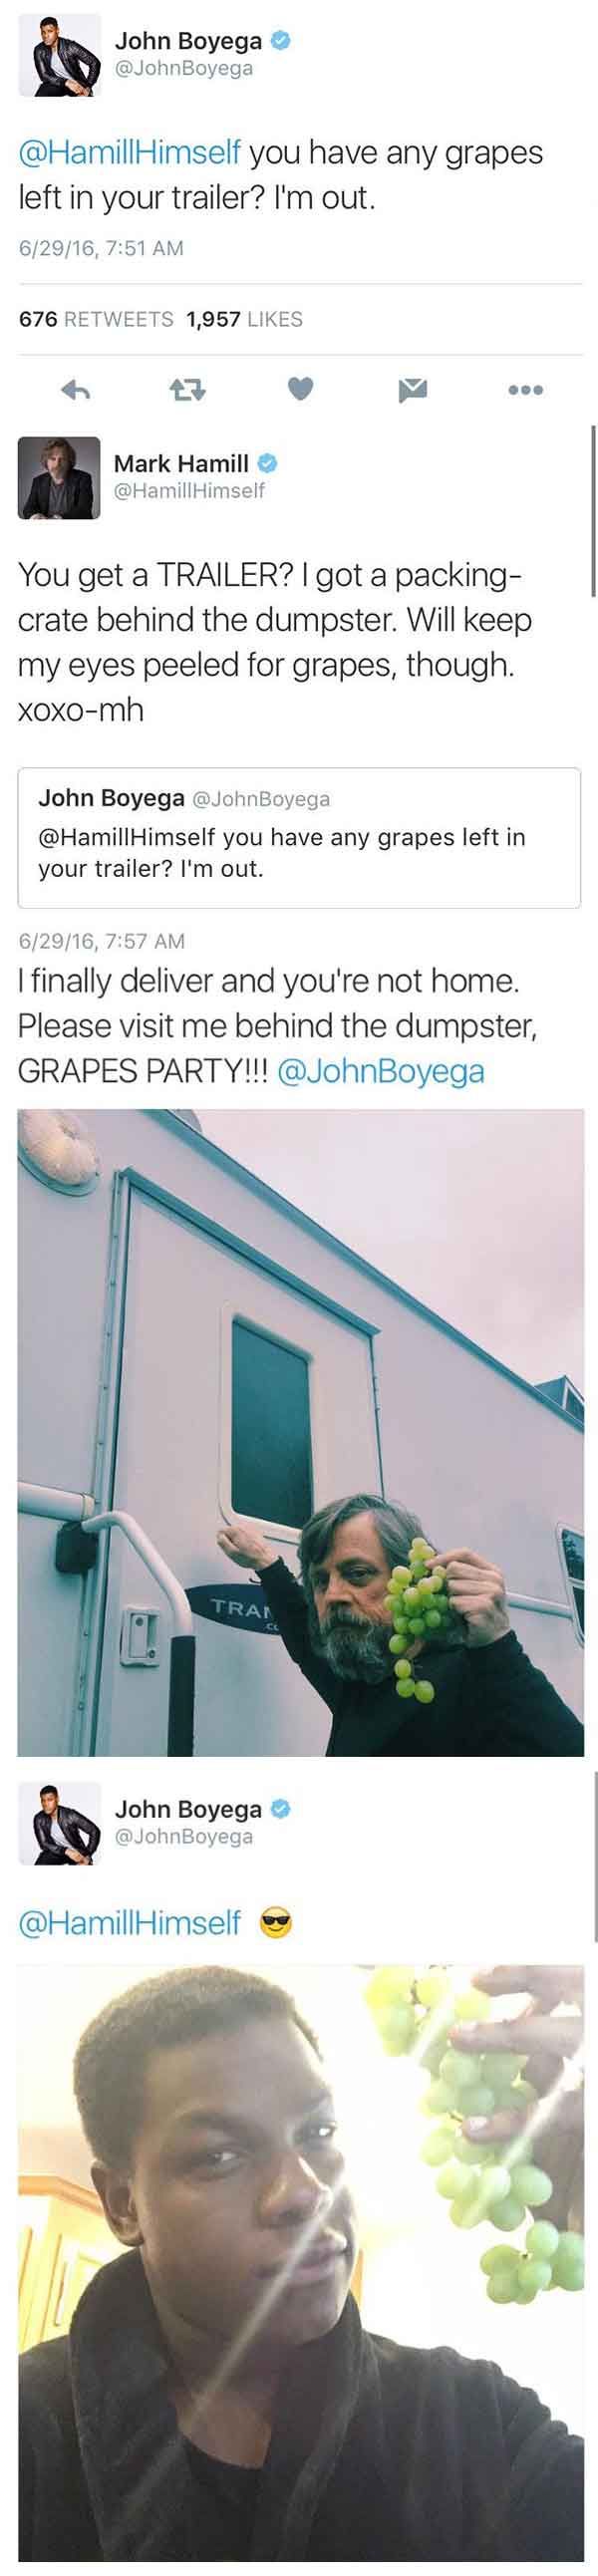
Task: Open direct message envelope icon
Action: pos(413,390)
